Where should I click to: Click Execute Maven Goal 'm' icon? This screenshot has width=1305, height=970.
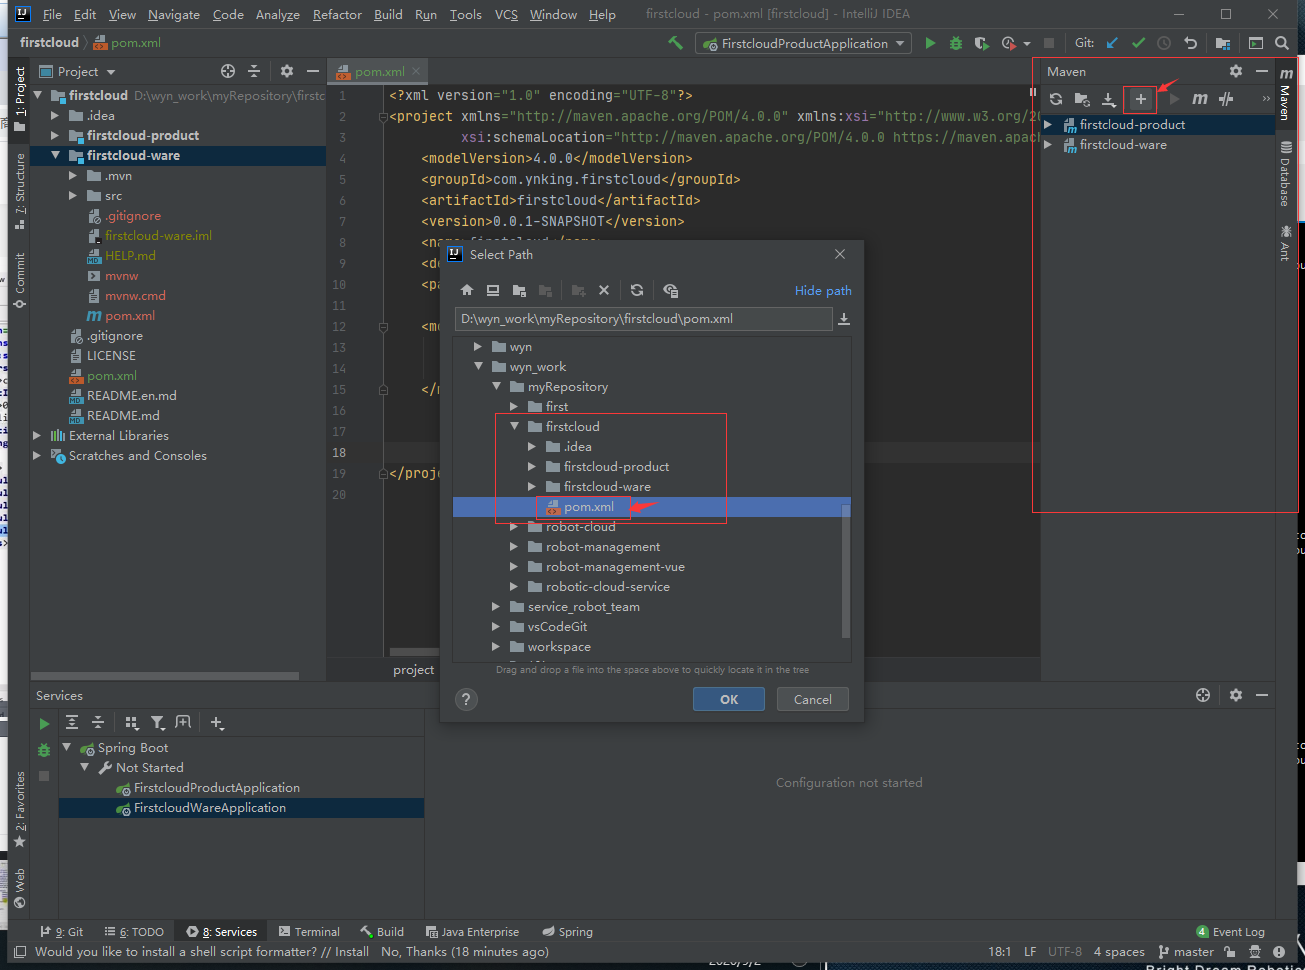tap(1200, 99)
